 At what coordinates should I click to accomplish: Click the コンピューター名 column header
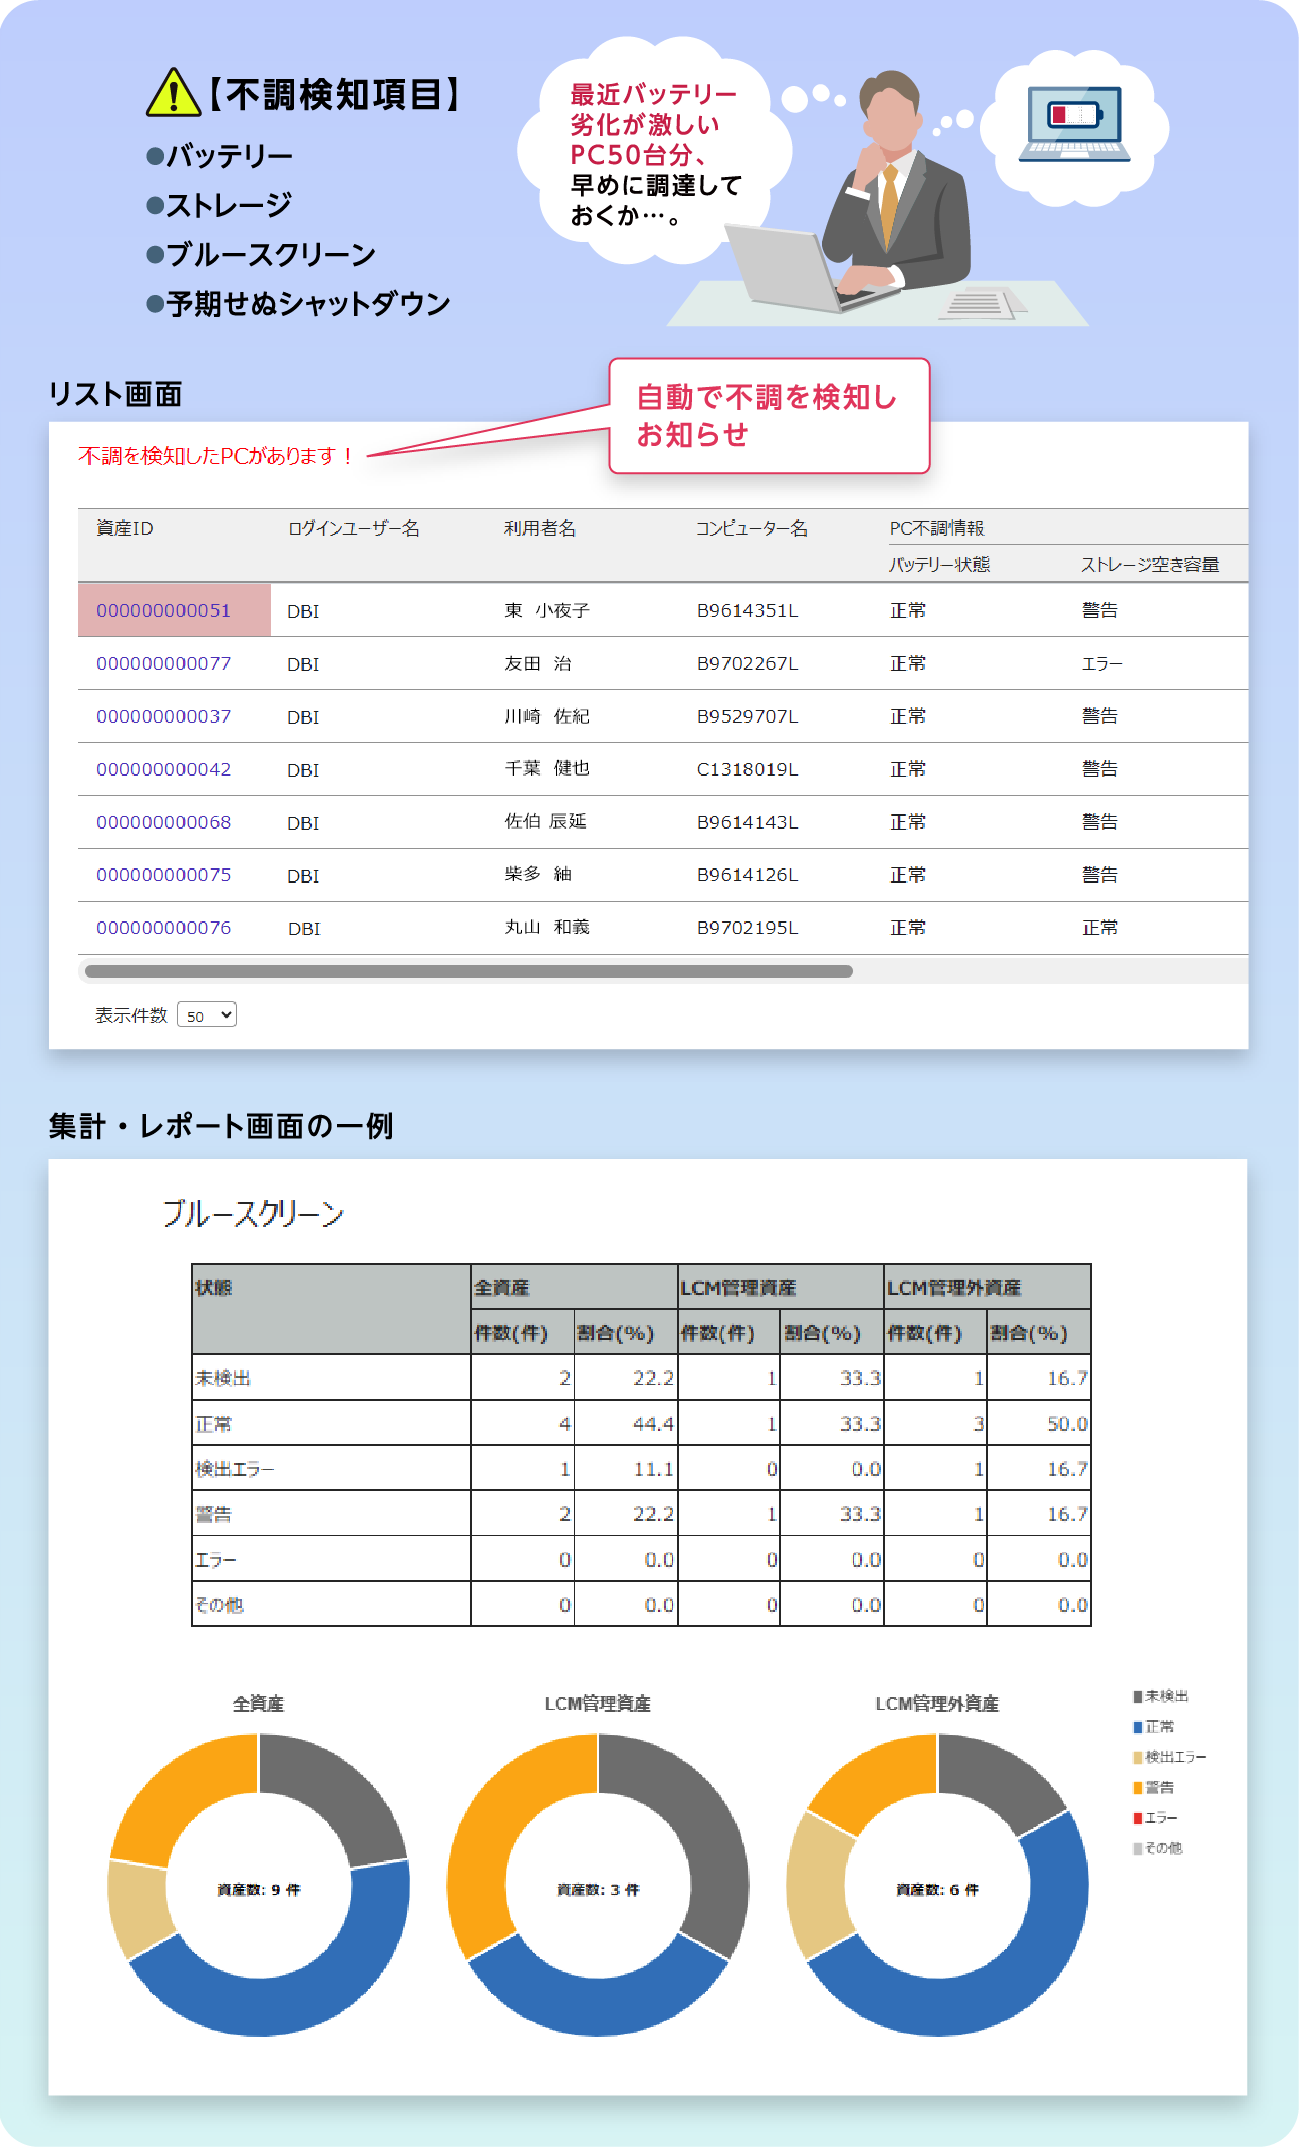click(x=751, y=528)
